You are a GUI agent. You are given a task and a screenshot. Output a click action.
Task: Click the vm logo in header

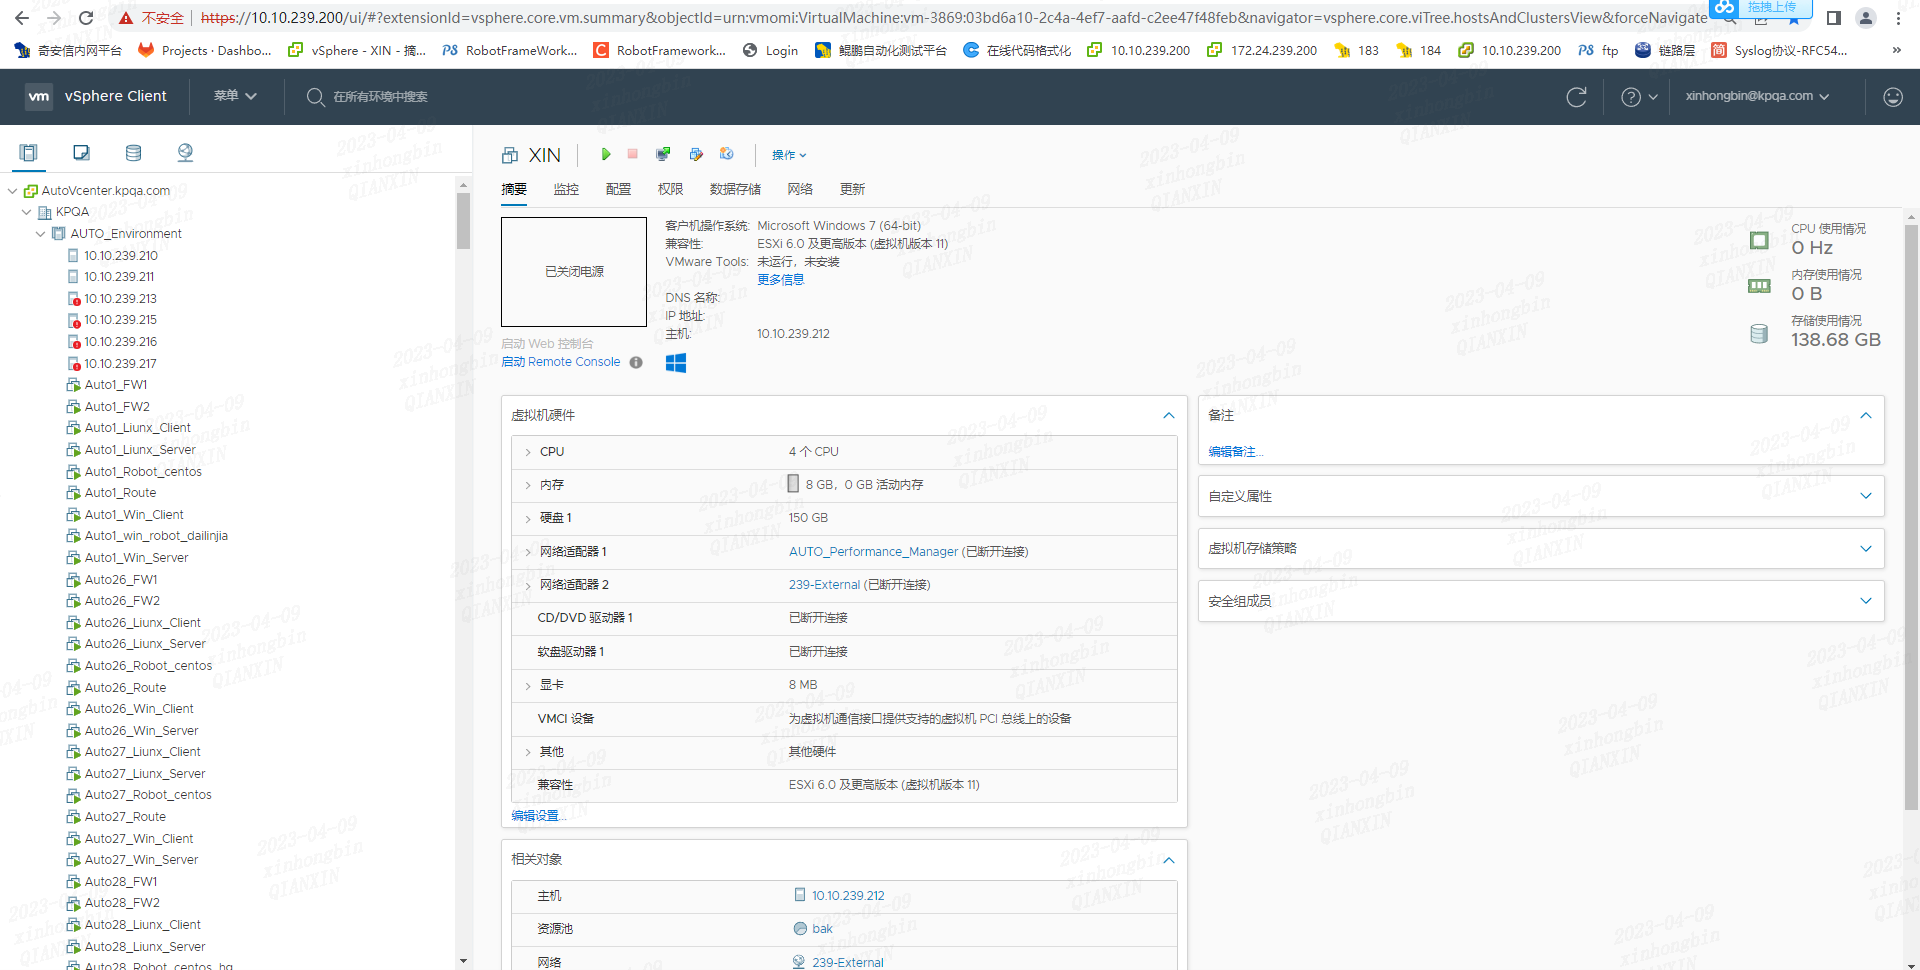tap(38, 96)
